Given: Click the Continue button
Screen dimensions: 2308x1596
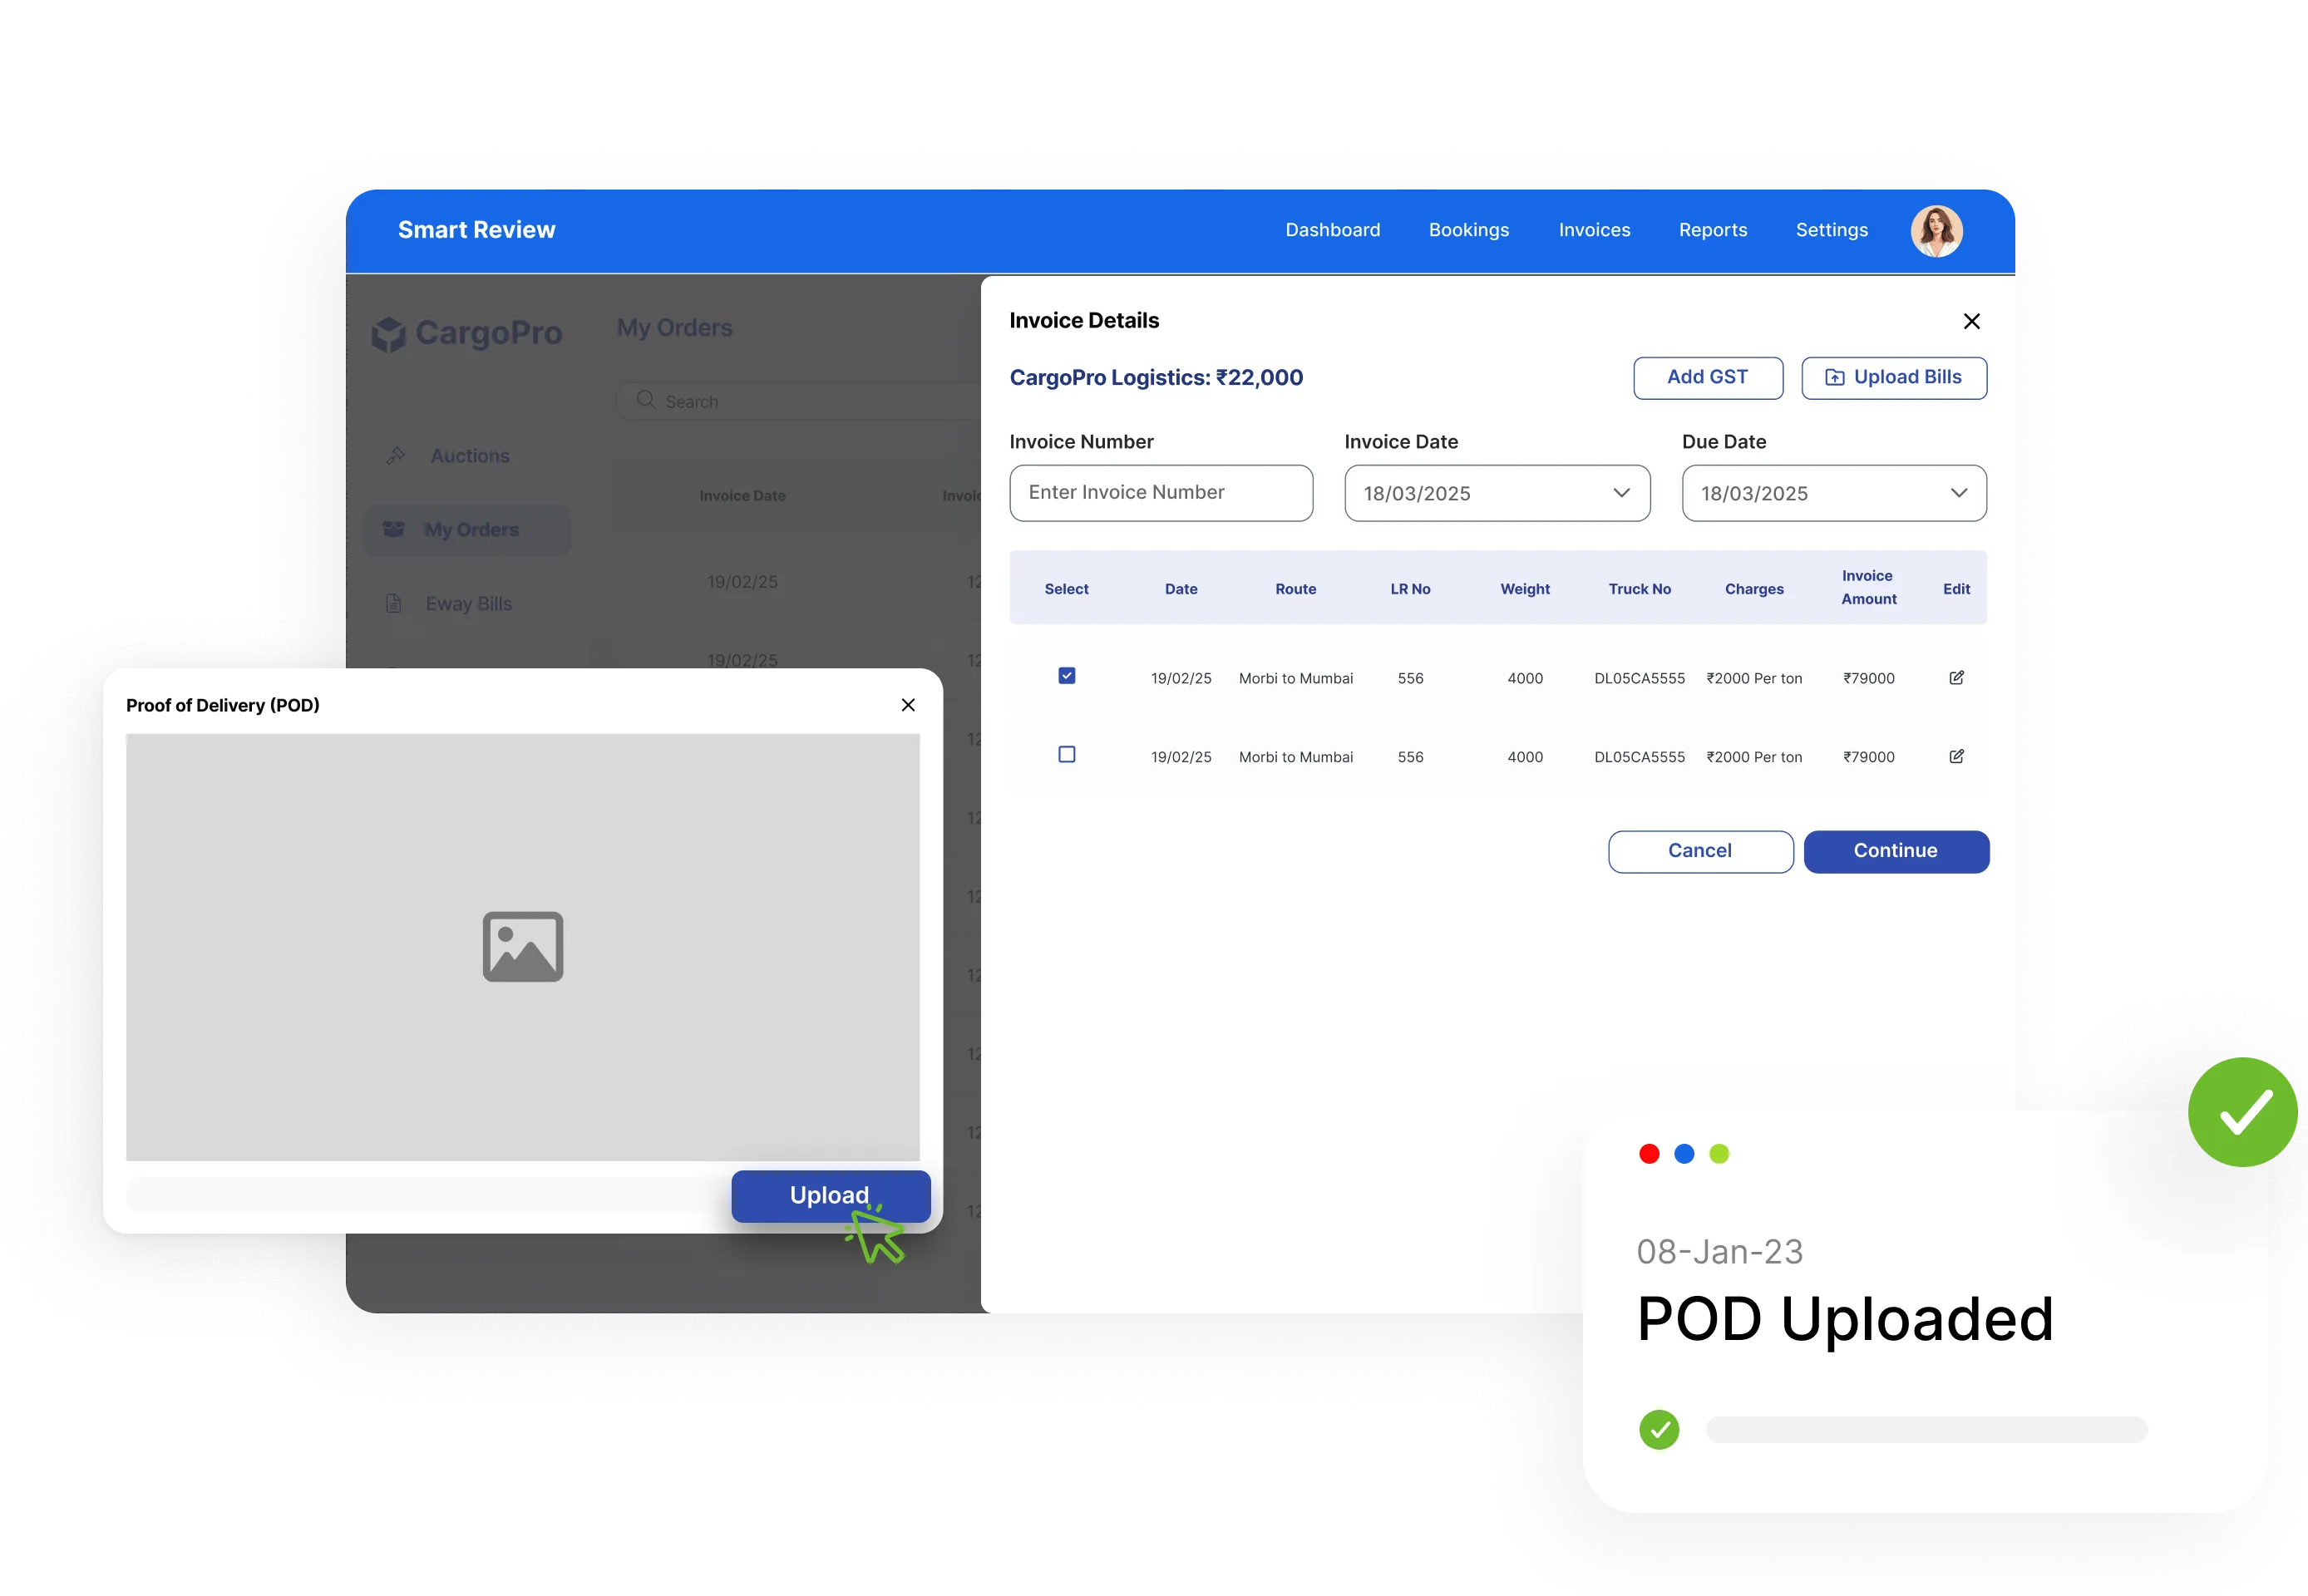Looking at the screenshot, I should [1896, 852].
